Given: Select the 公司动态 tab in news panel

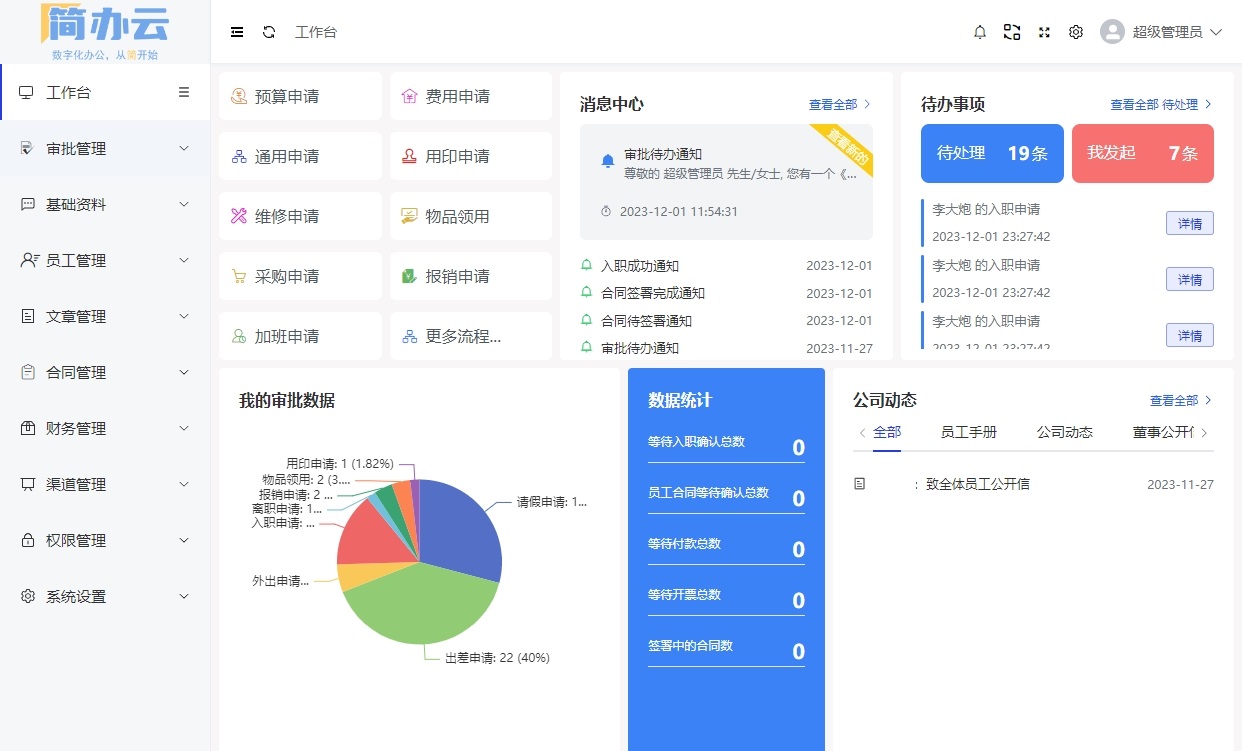Looking at the screenshot, I should coord(1064,433).
